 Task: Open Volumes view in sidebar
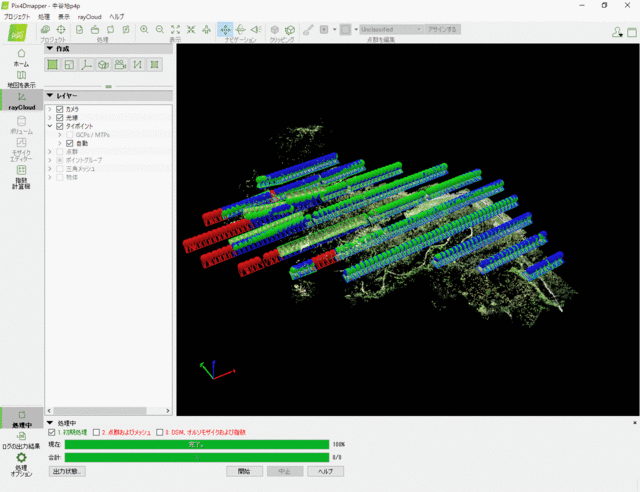point(21,125)
